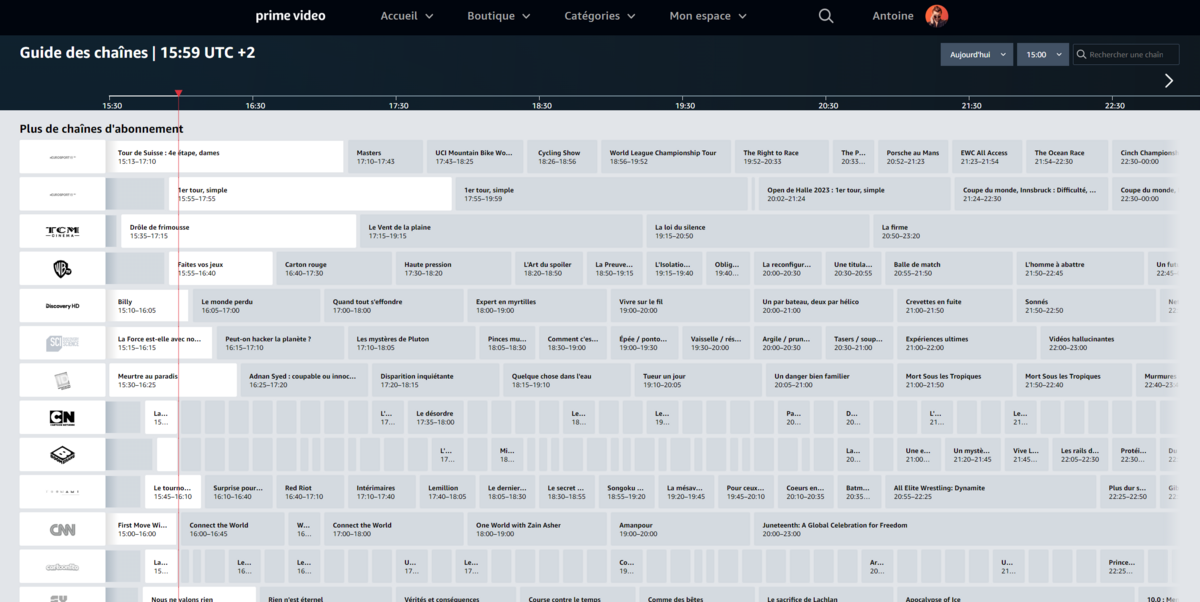Click the 16:30 mark on the timeline
This screenshot has height=602, width=1200.
[256, 105]
